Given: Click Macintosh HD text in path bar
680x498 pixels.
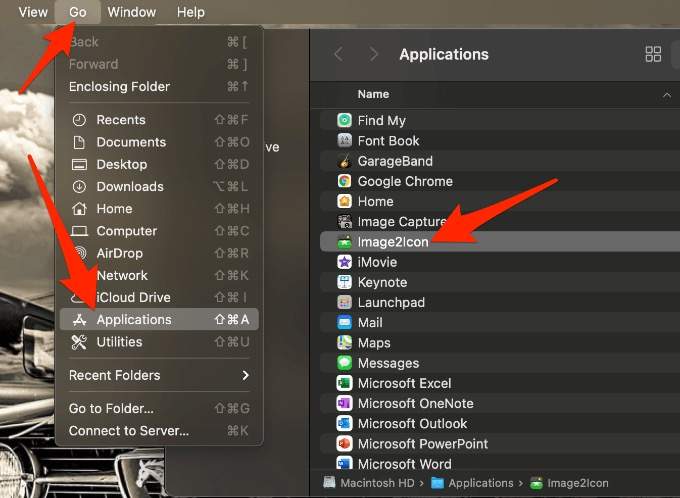Looking at the screenshot, I should 377,483.
